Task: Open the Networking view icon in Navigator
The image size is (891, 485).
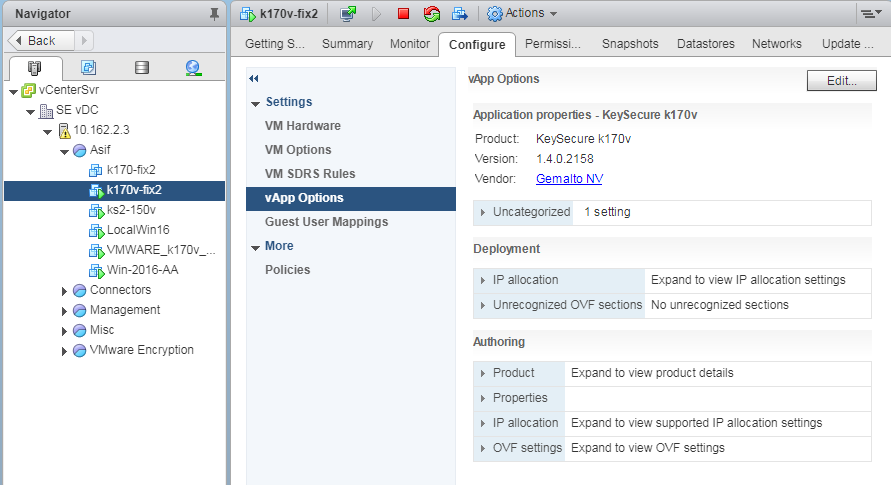Action: tap(193, 68)
